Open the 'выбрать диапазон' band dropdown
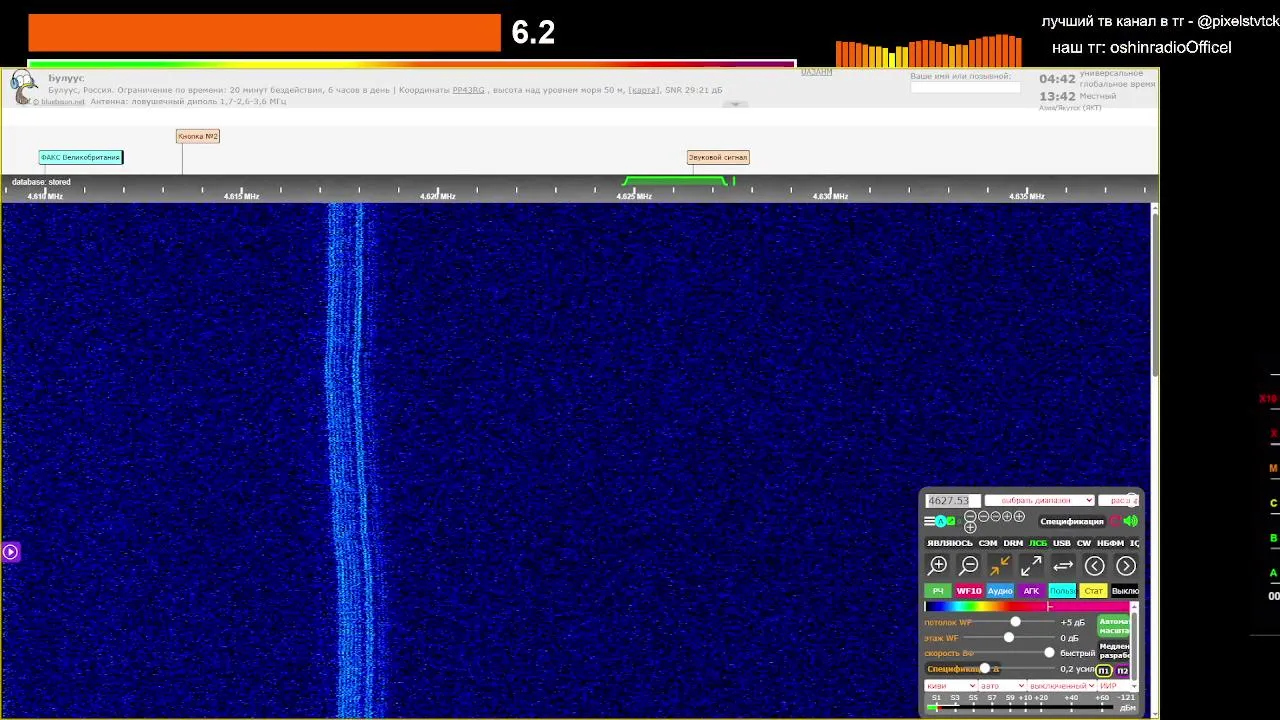 [1039, 500]
